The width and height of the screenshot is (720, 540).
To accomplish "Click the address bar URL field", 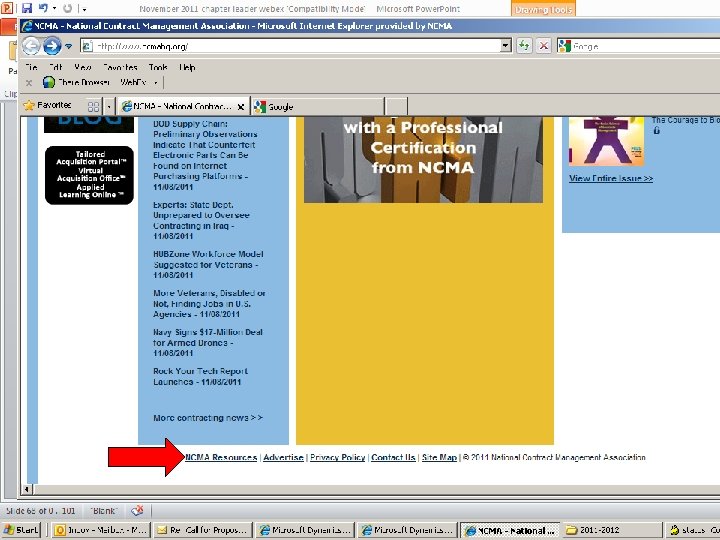I will [x=291, y=46].
